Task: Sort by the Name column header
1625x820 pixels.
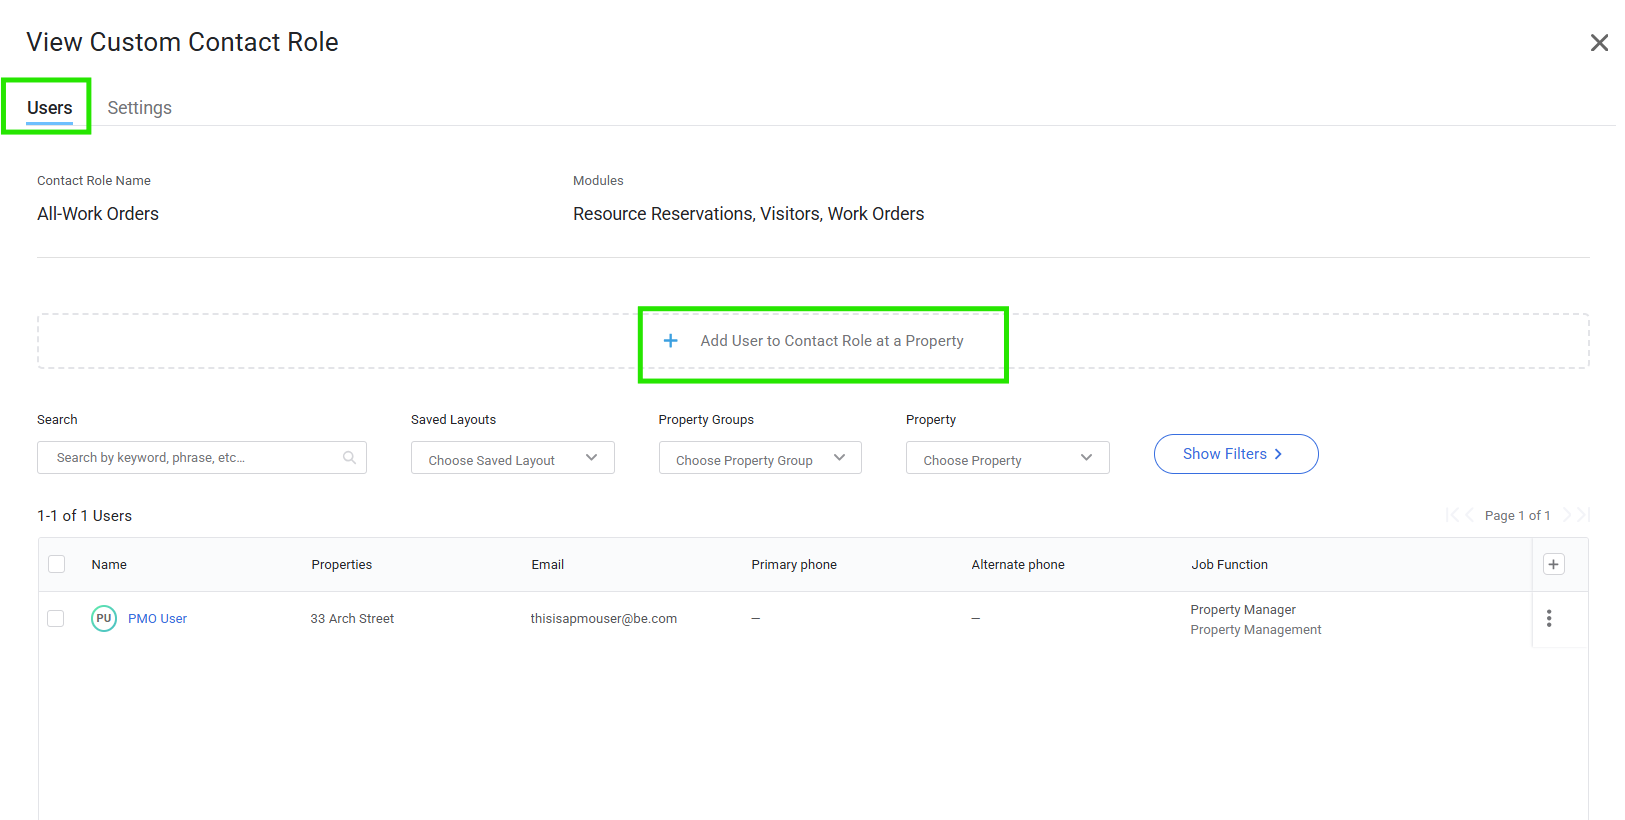Action: pyautogui.click(x=109, y=565)
